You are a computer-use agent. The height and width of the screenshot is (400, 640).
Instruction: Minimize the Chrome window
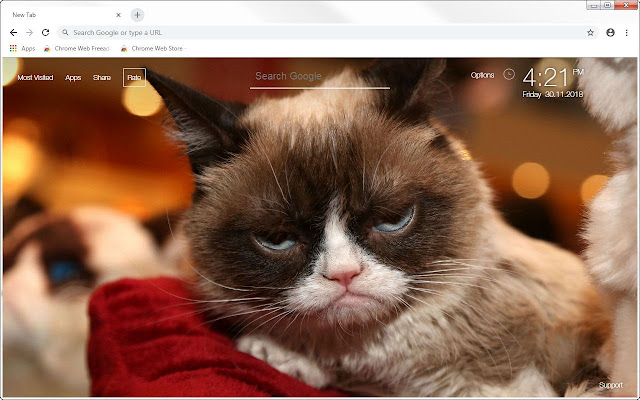click(594, 5)
